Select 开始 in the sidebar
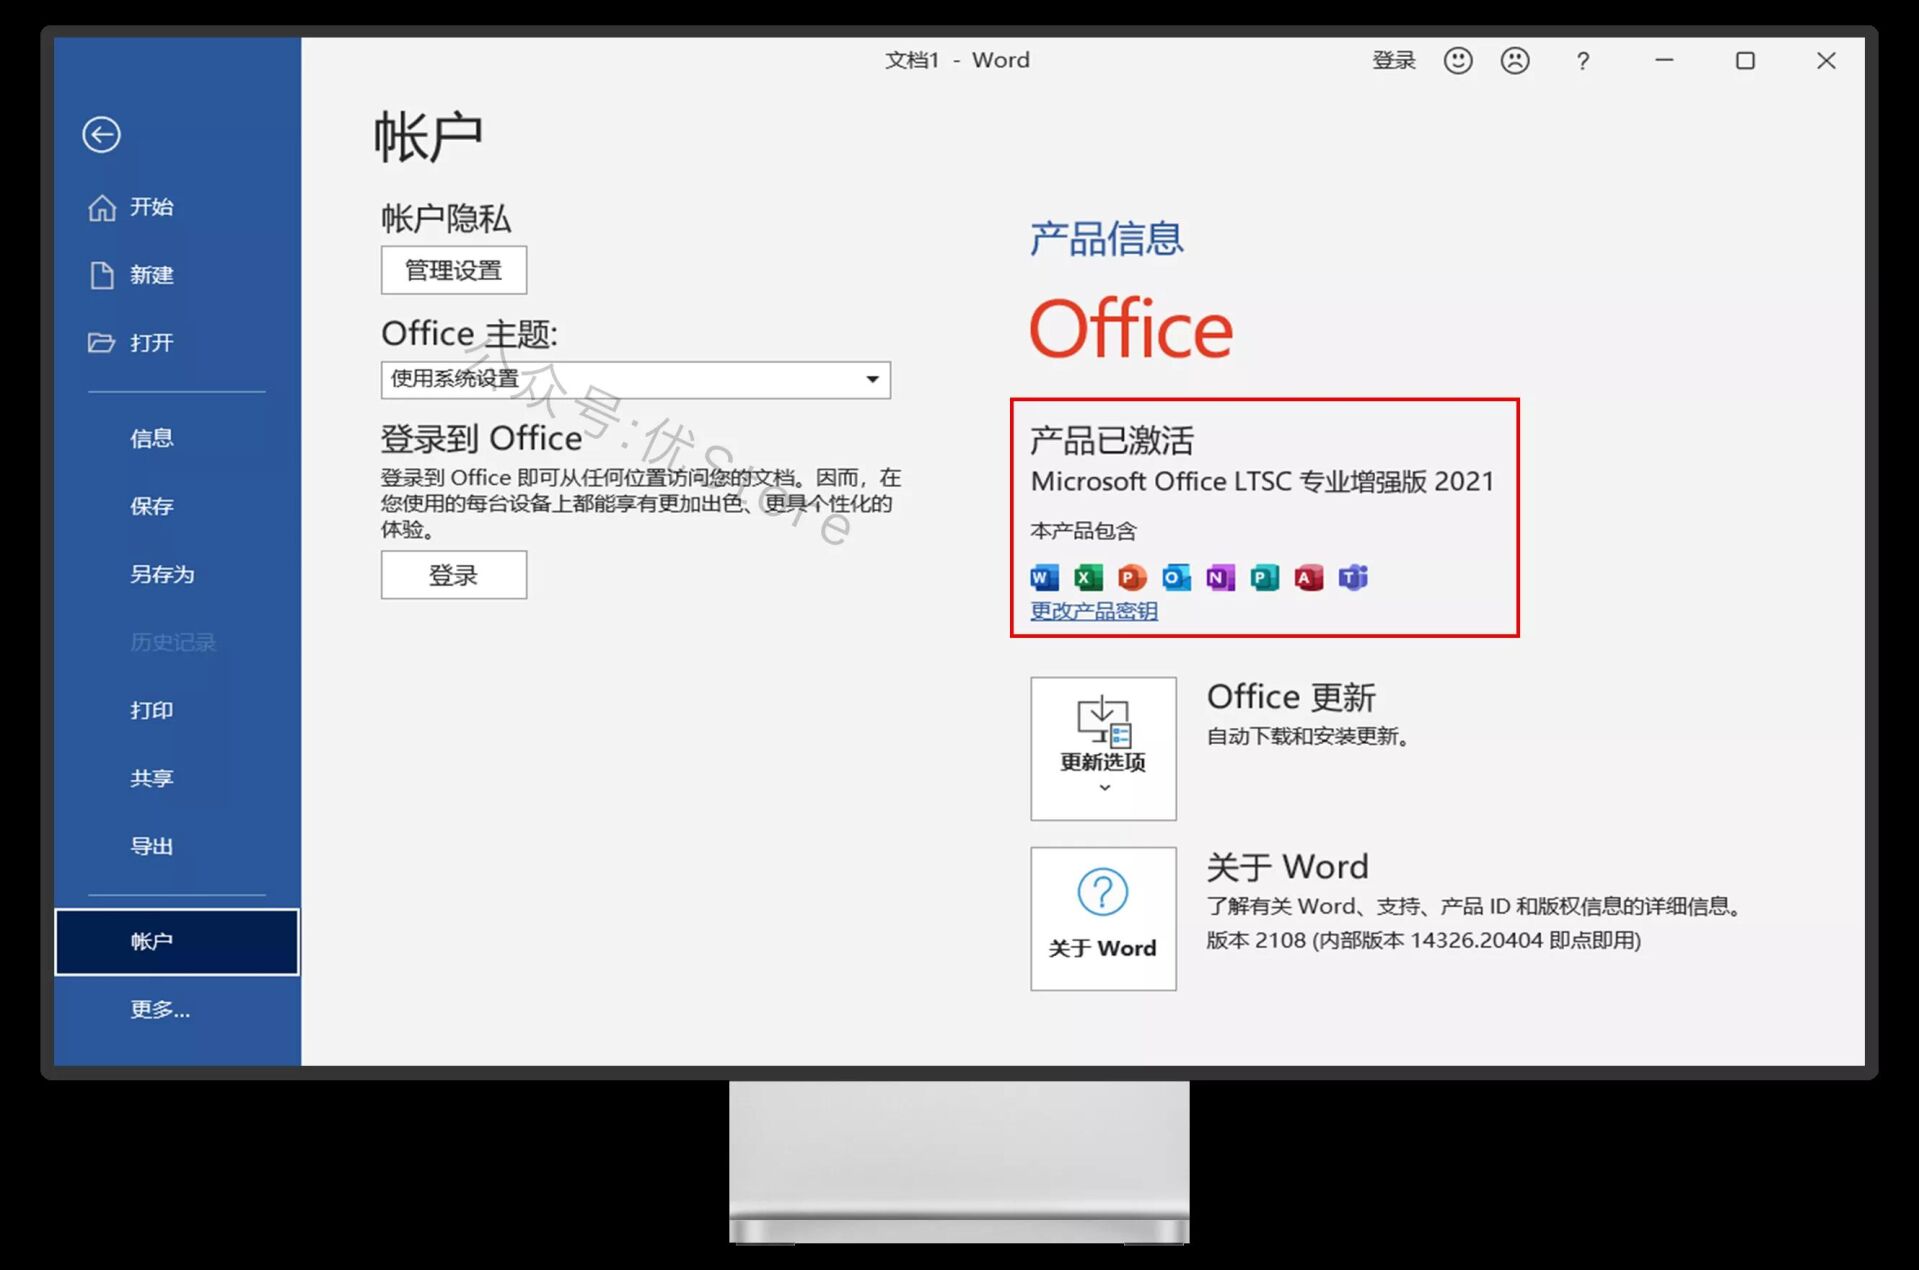Screen dimensions: 1919x1270 coord(151,207)
